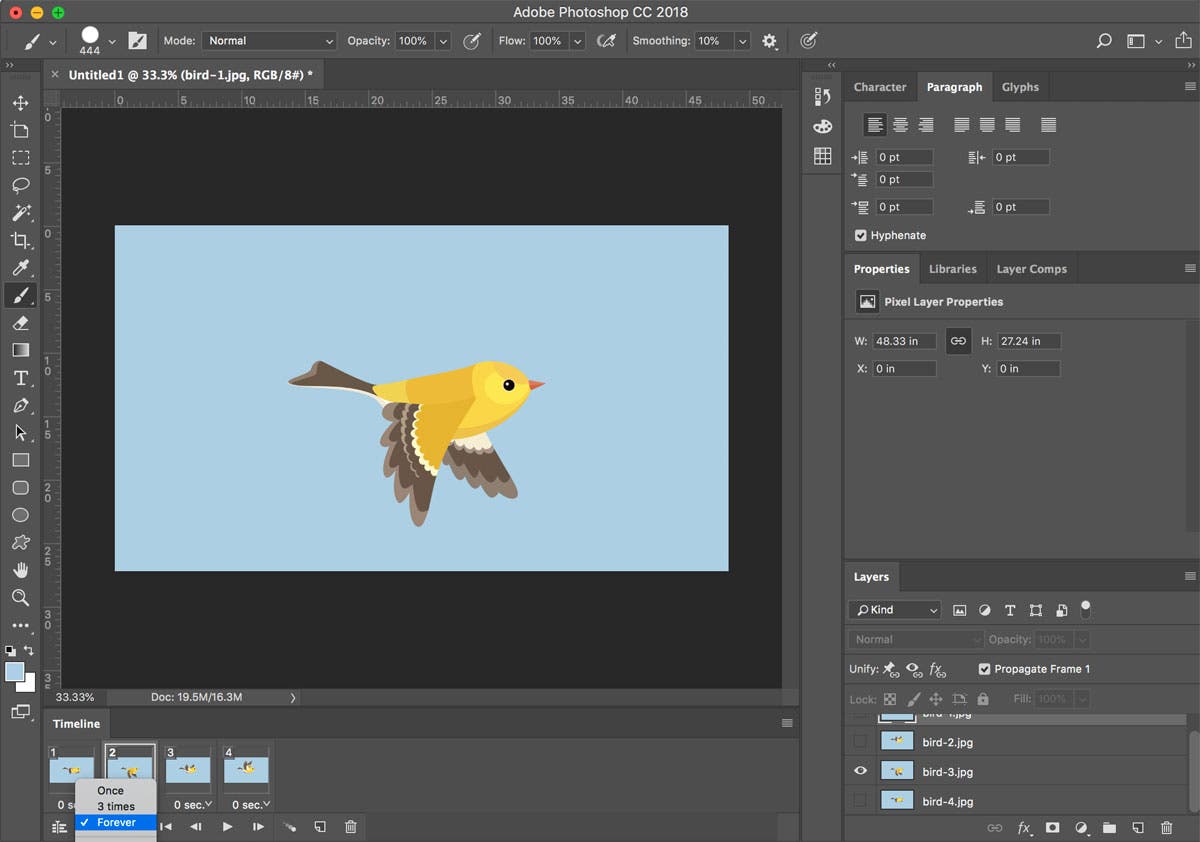
Task: Open the Smoothing value dropdown arrow
Action: (742, 41)
